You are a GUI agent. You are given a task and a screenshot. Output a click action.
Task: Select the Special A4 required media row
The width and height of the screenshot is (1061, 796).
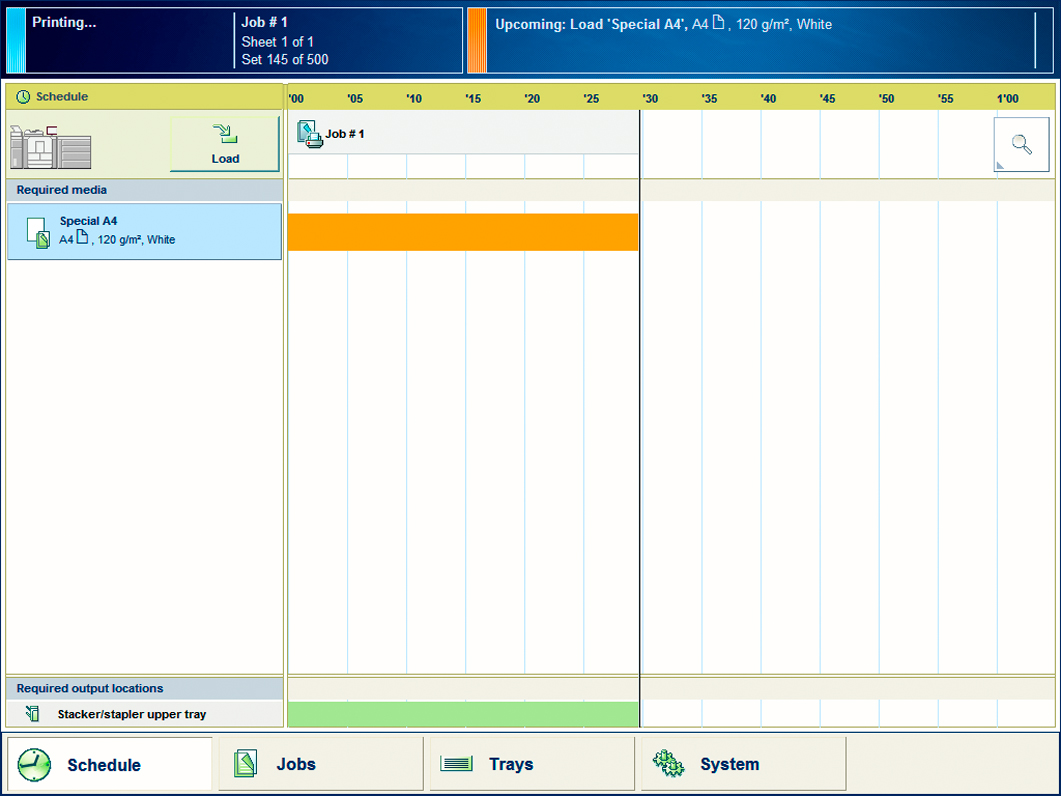click(144, 232)
